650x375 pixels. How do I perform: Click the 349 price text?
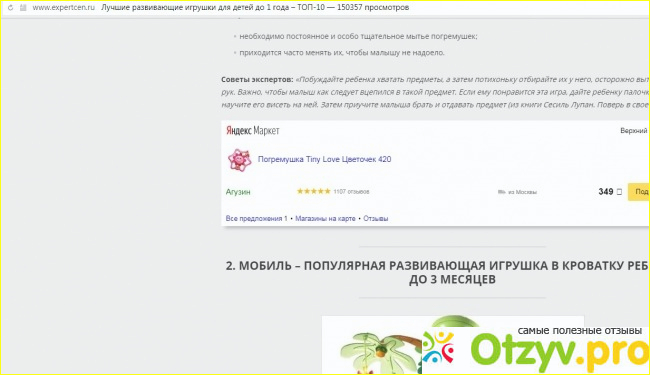point(606,191)
